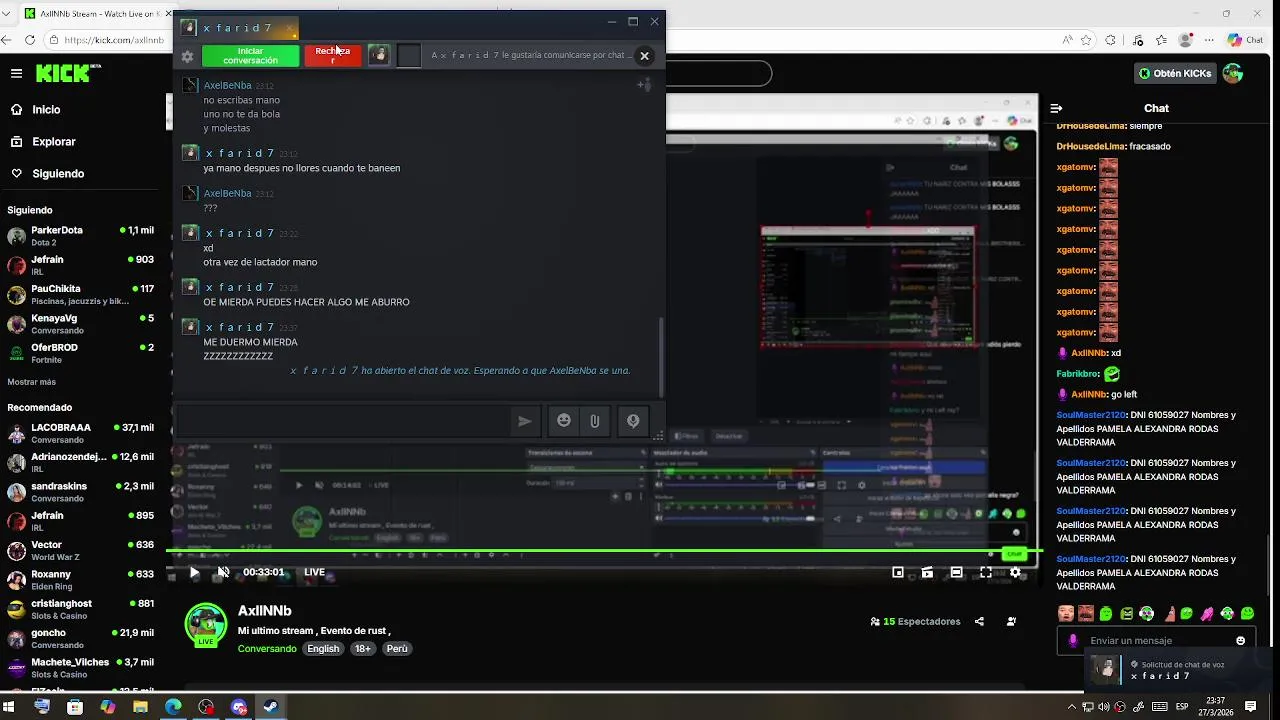Dismiss the voice chat request banner

point(645,56)
